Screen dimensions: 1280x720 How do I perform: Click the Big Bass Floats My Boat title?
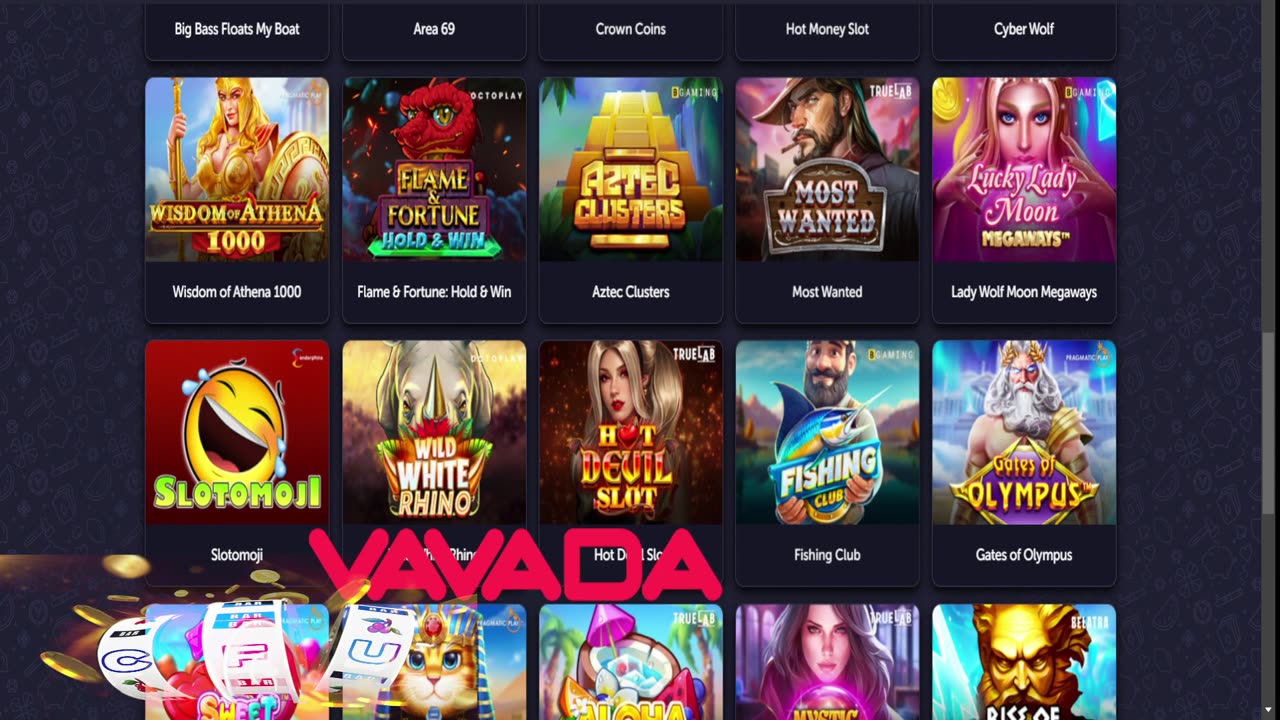(237, 29)
